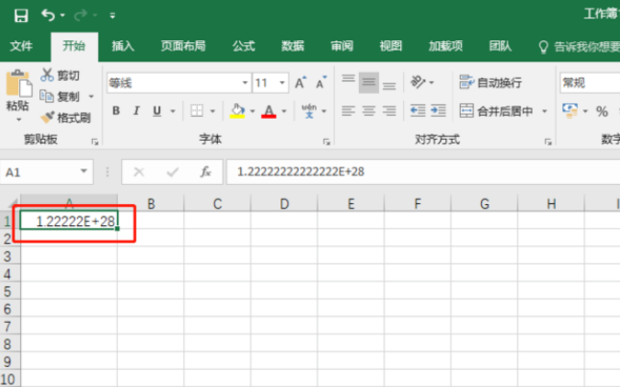Toggle Underline formatting
This screenshot has height=387, width=620.
click(157, 111)
